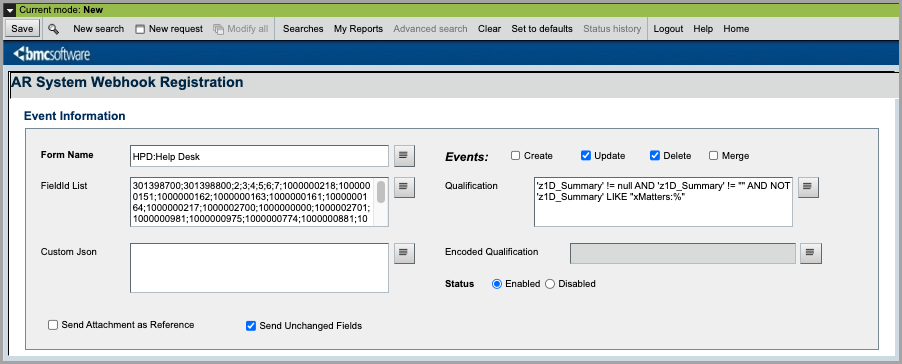This screenshot has width=902, height=364.
Task: Click the BMC Software logo
Action: click(51, 55)
